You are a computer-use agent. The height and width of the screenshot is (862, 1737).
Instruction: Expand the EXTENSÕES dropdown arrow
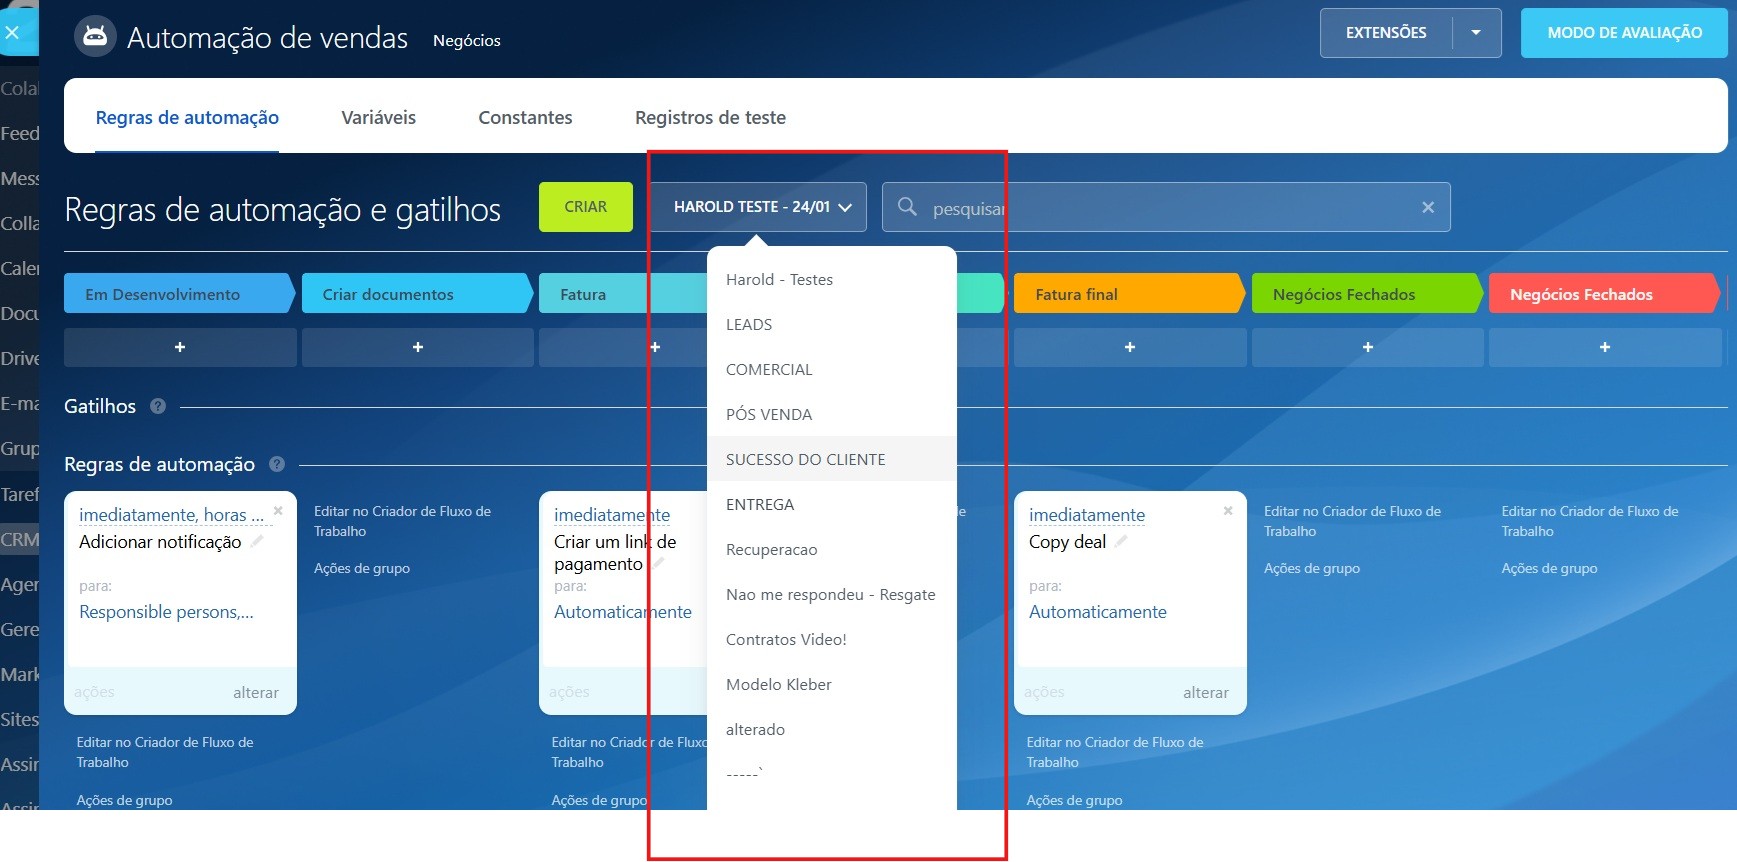click(x=1476, y=33)
